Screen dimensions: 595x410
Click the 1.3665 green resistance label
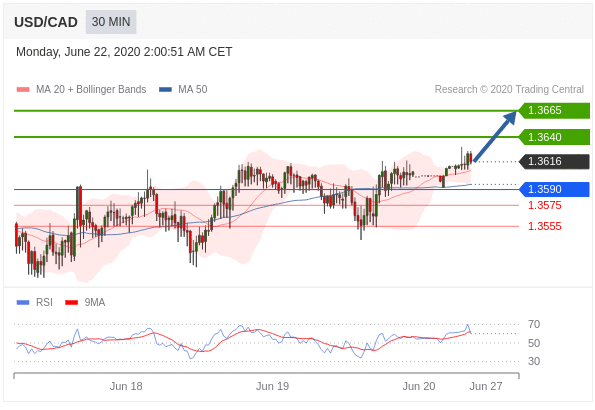pos(554,110)
